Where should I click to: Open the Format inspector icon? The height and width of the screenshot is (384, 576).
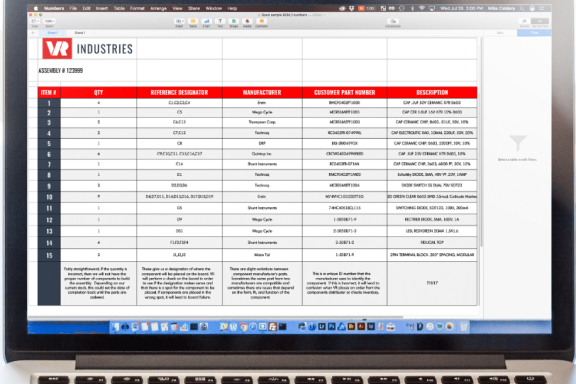pos(524,21)
